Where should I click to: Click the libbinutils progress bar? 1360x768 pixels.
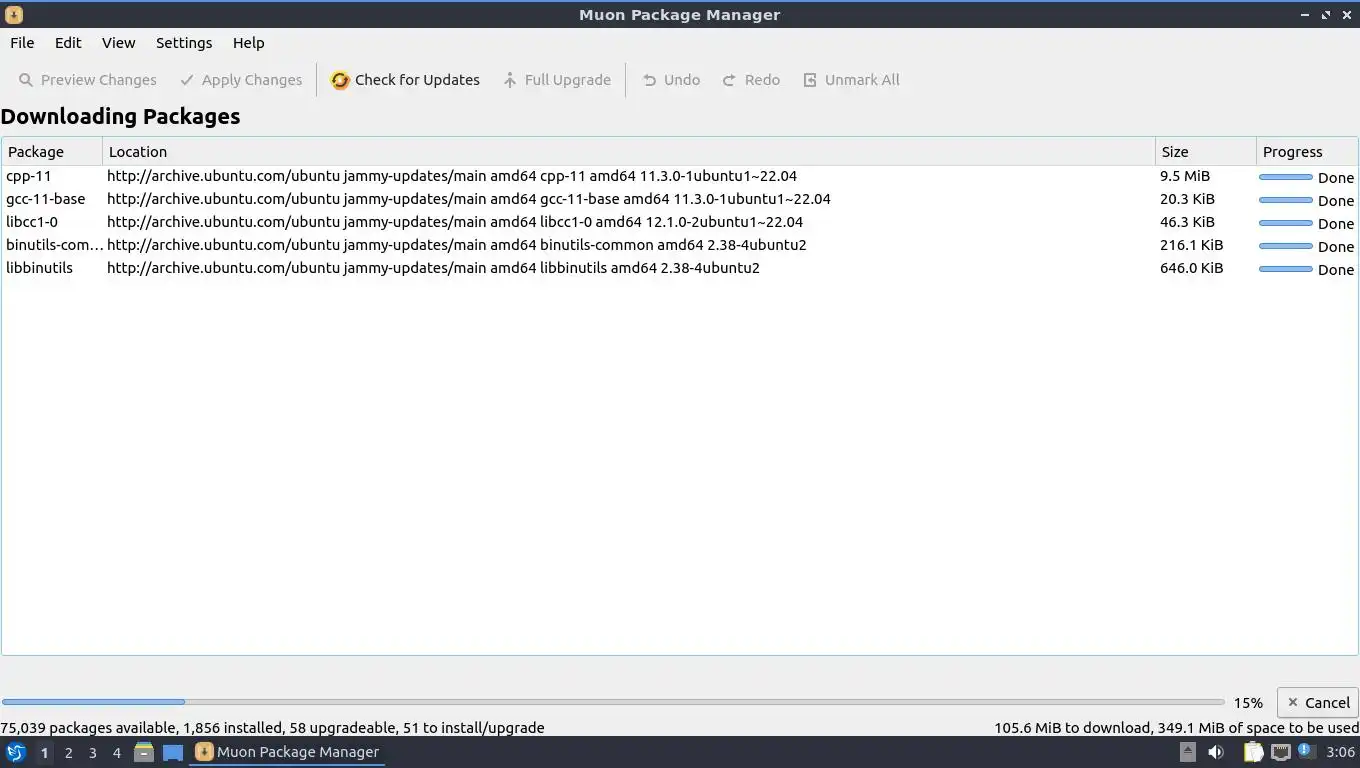[x=1286, y=269]
